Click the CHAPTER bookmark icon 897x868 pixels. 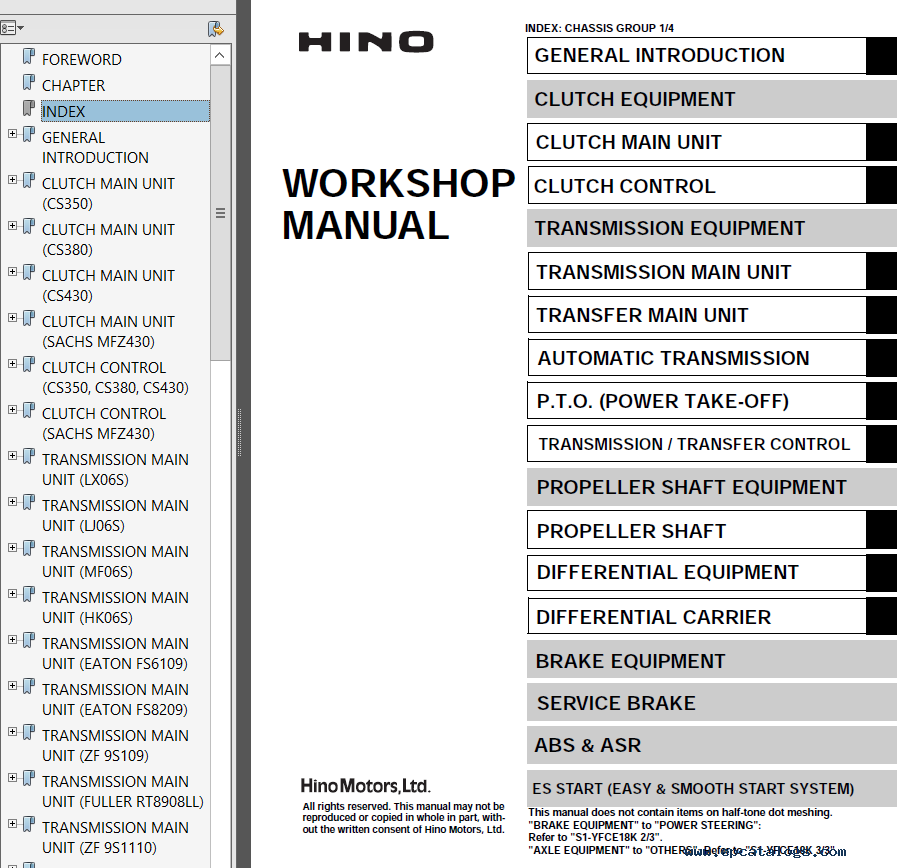point(29,82)
